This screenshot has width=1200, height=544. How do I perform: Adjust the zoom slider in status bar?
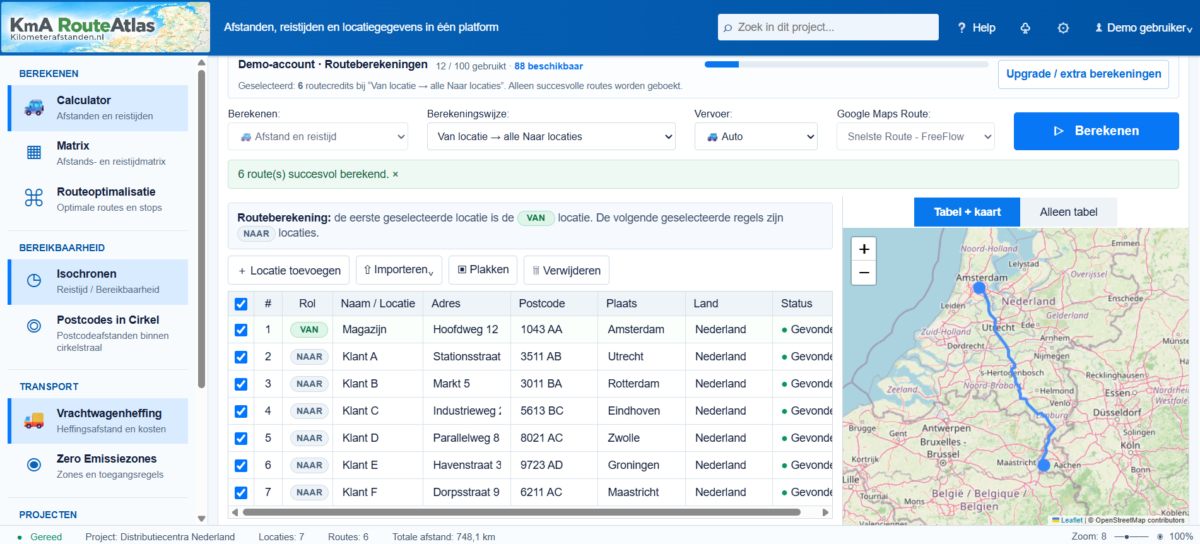[1129, 537]
